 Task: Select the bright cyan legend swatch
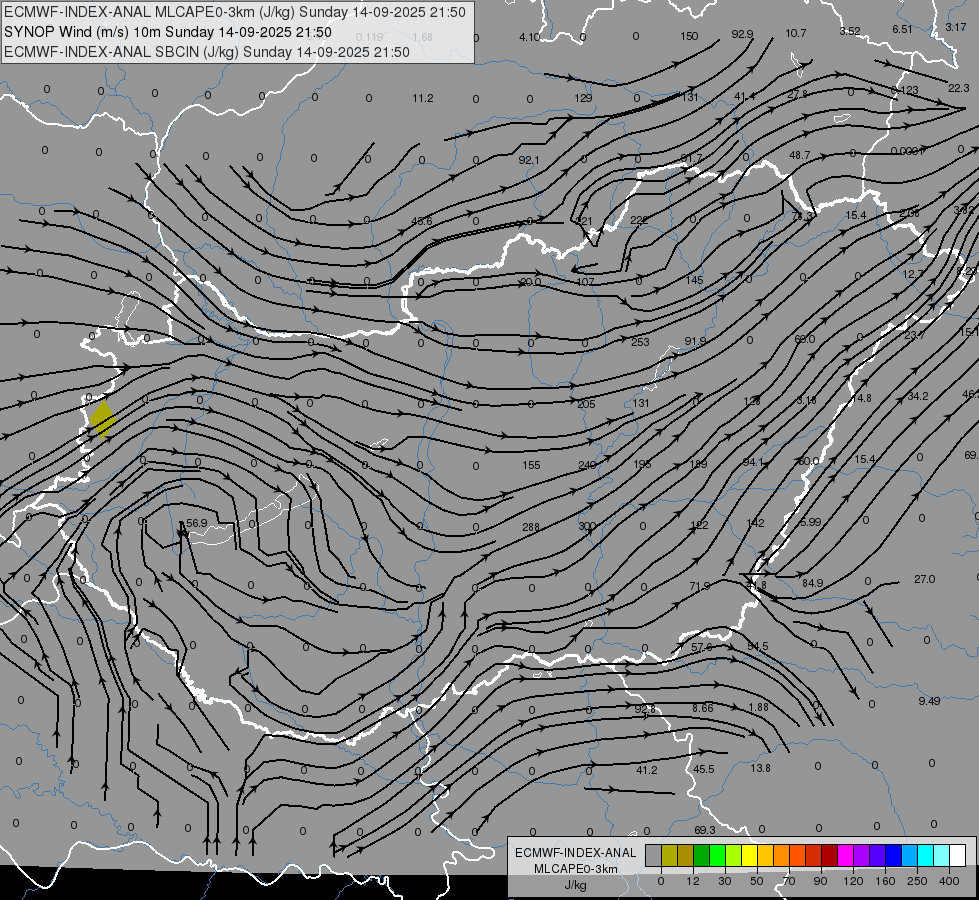[x=925, y=856]
